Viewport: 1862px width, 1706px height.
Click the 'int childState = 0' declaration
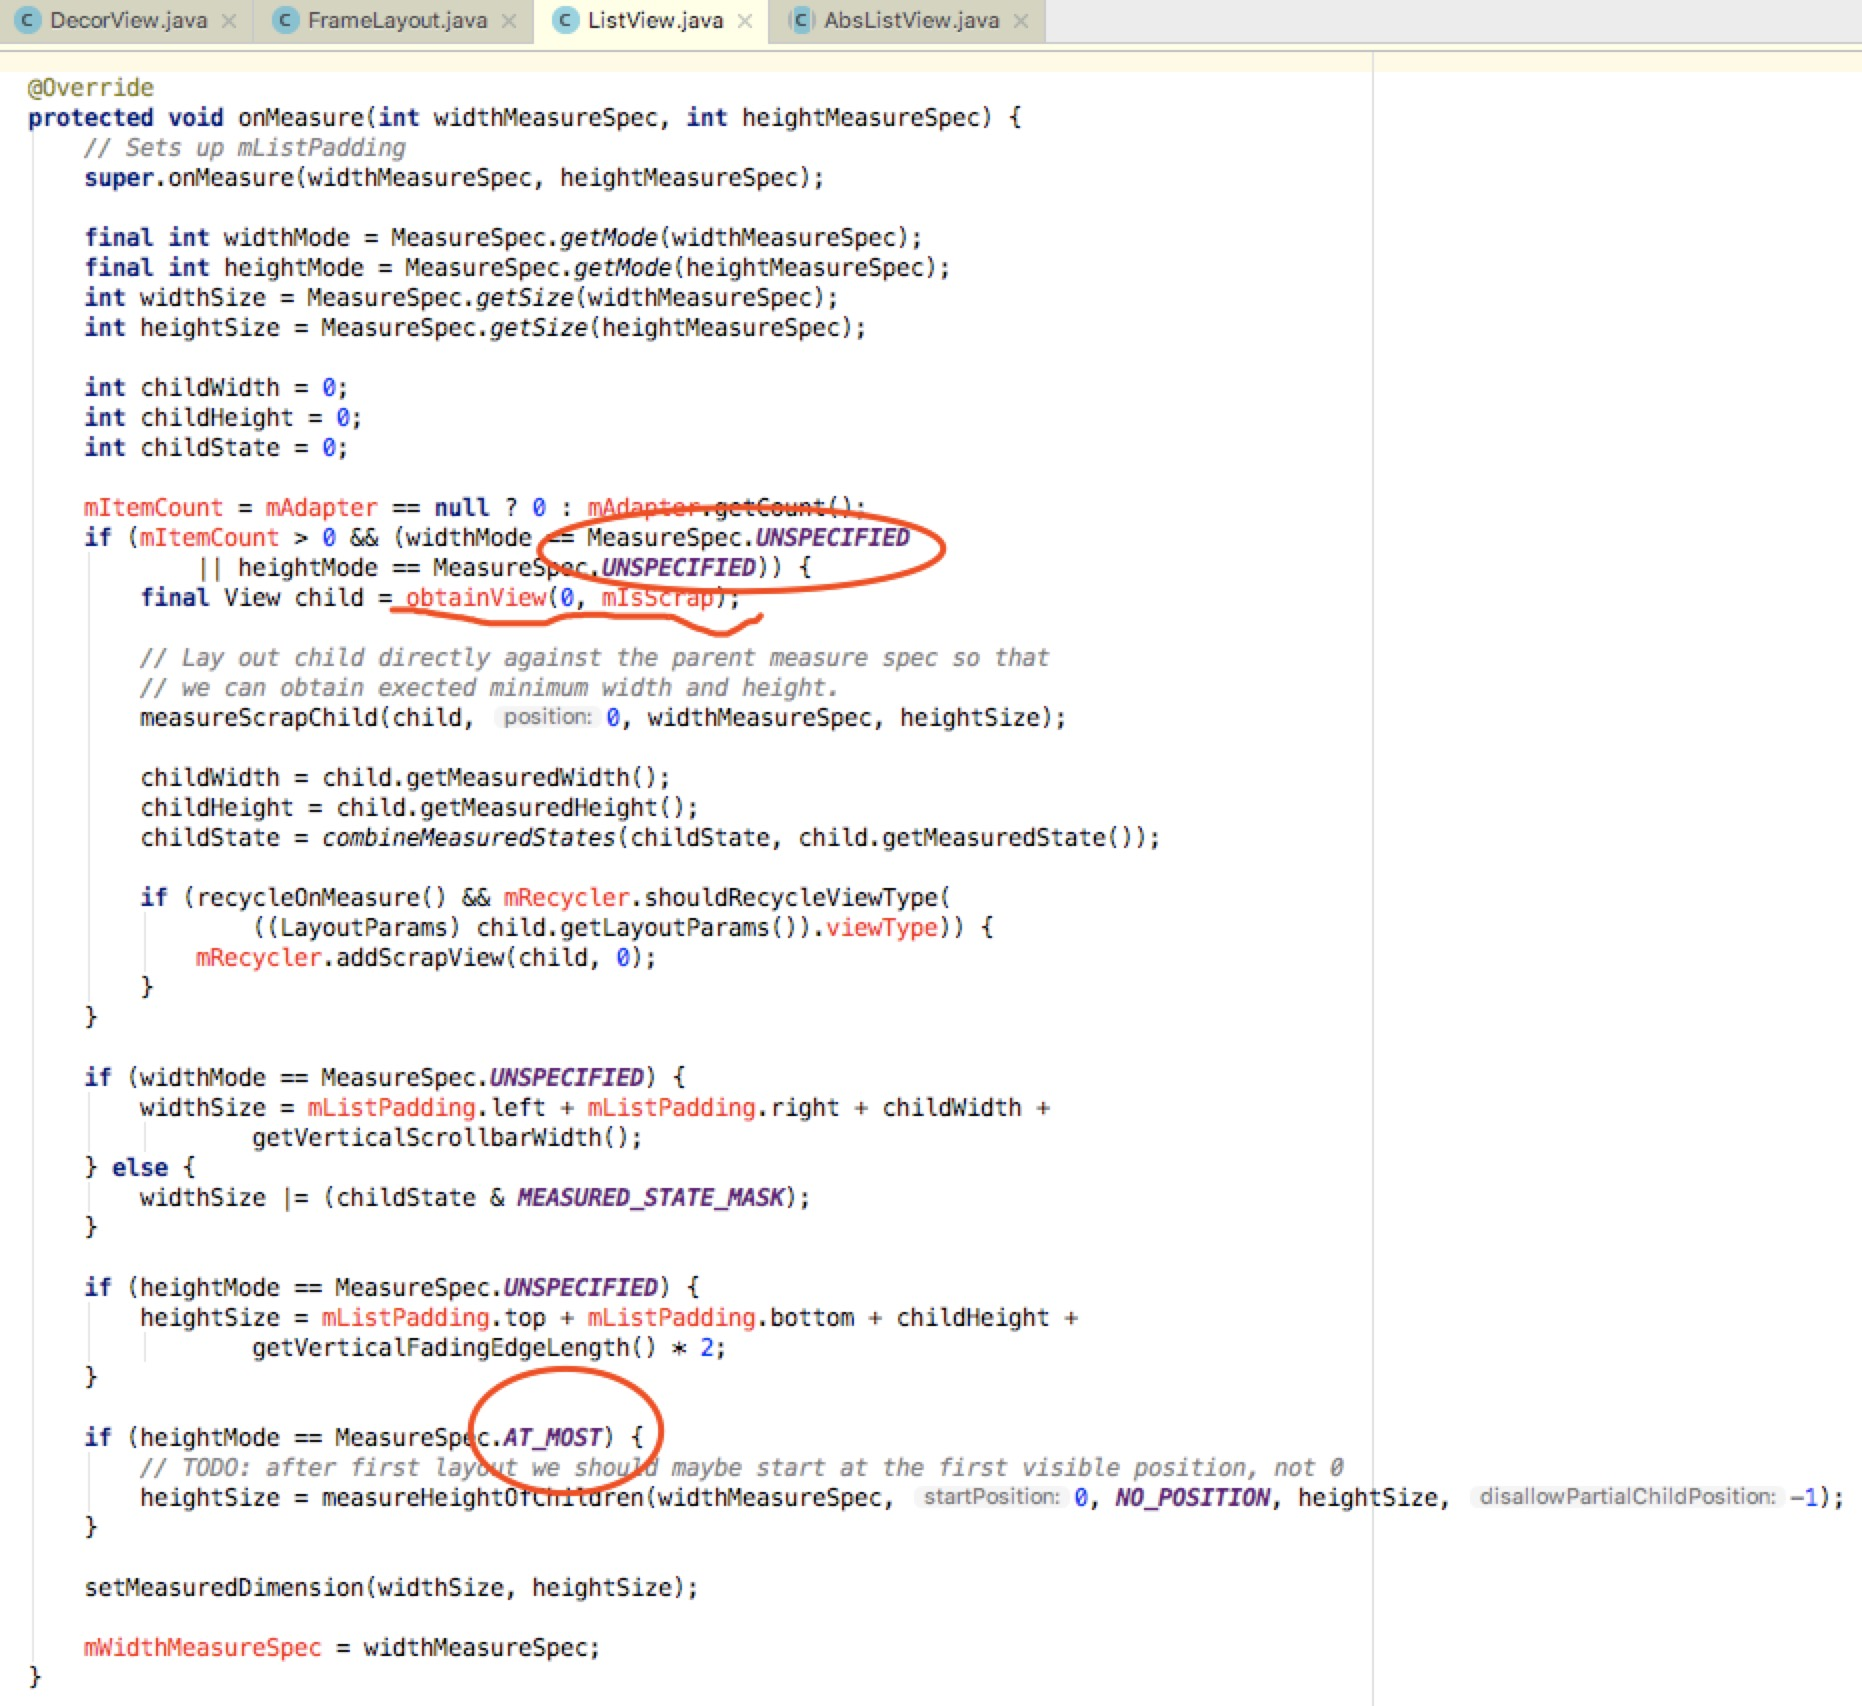(x=216, y=448)
